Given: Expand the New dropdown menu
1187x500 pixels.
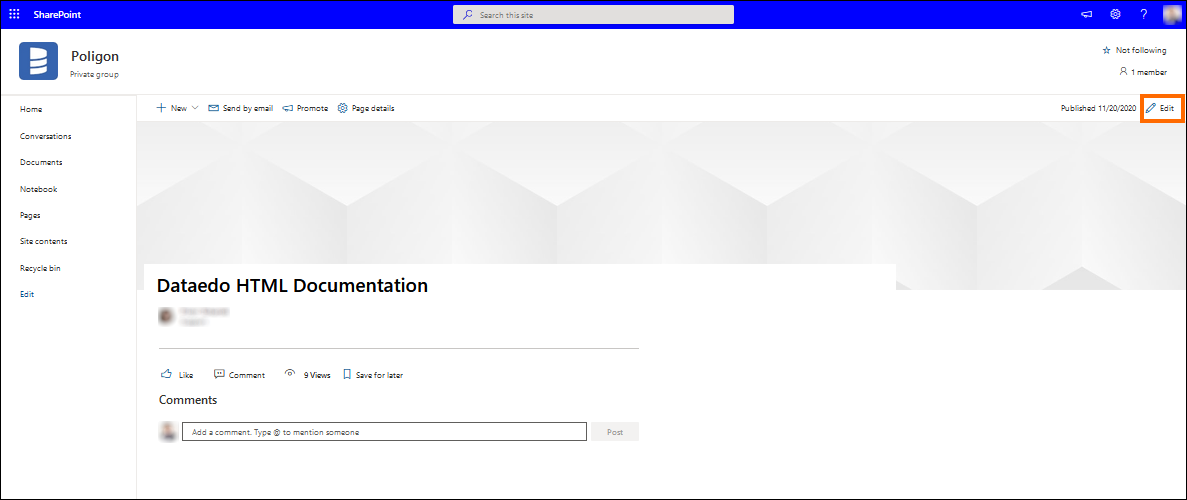Looking at the screenshot, I should [178, 108].
